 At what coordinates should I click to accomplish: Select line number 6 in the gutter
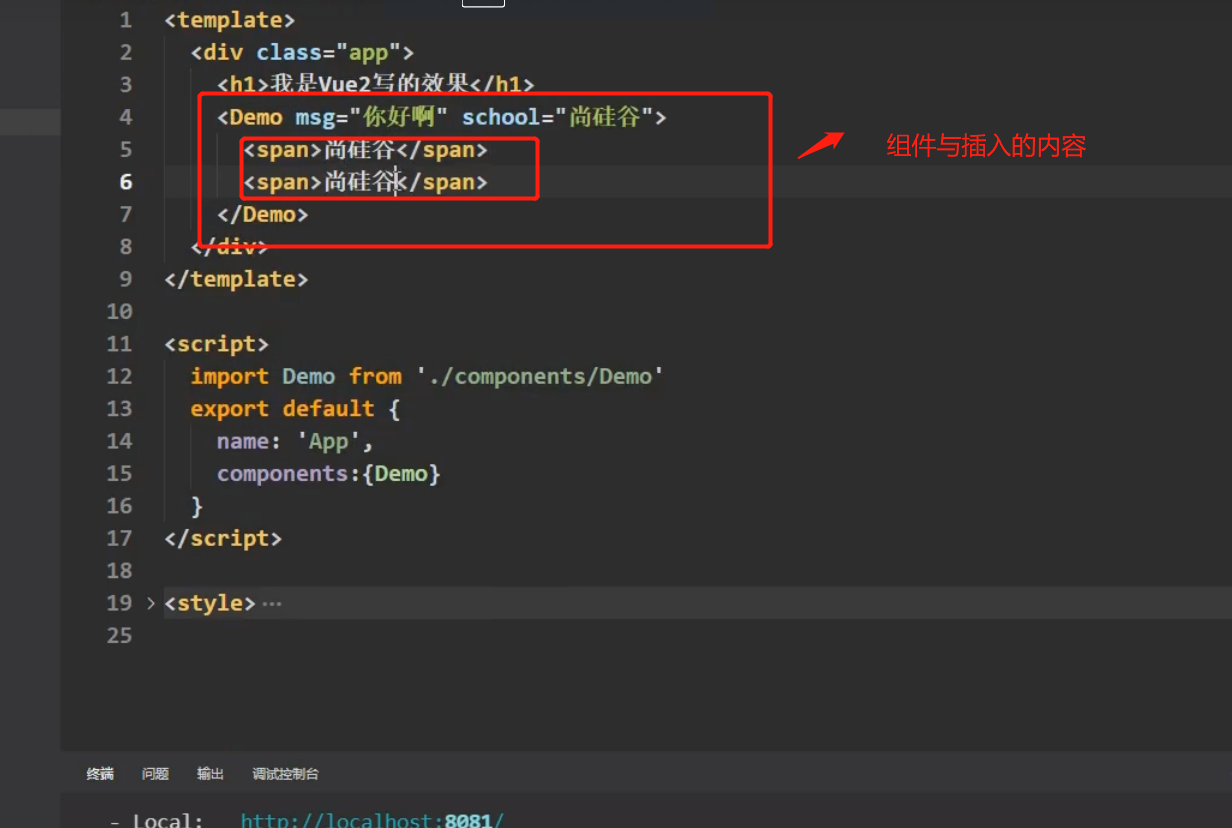pos(125,182)
